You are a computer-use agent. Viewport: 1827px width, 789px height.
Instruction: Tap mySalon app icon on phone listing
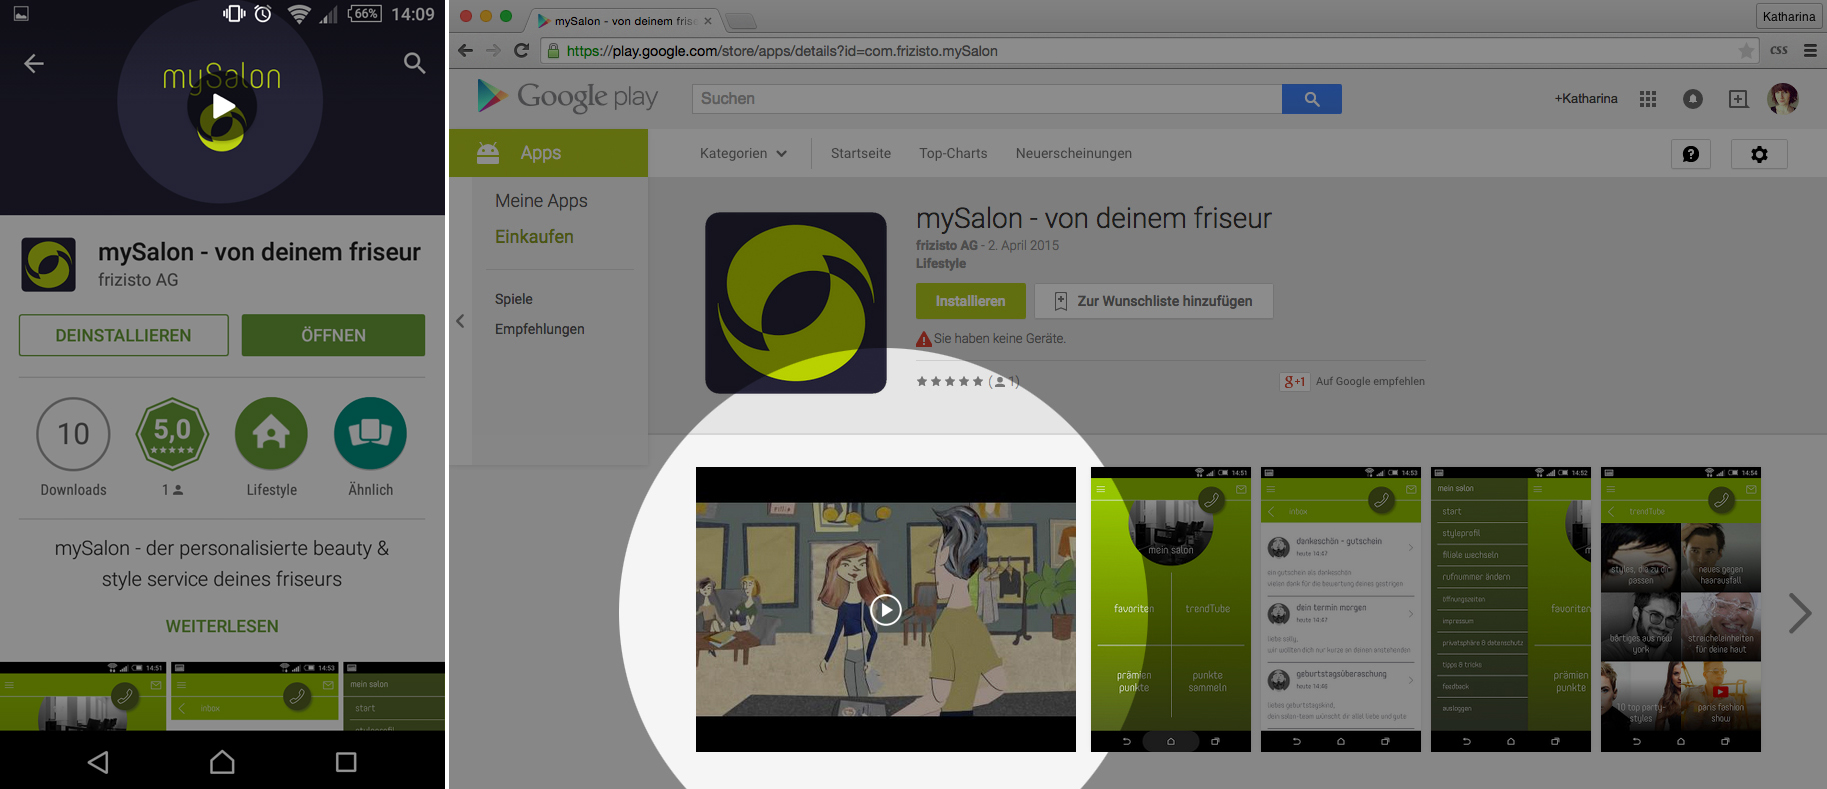[x=48, y=264]
